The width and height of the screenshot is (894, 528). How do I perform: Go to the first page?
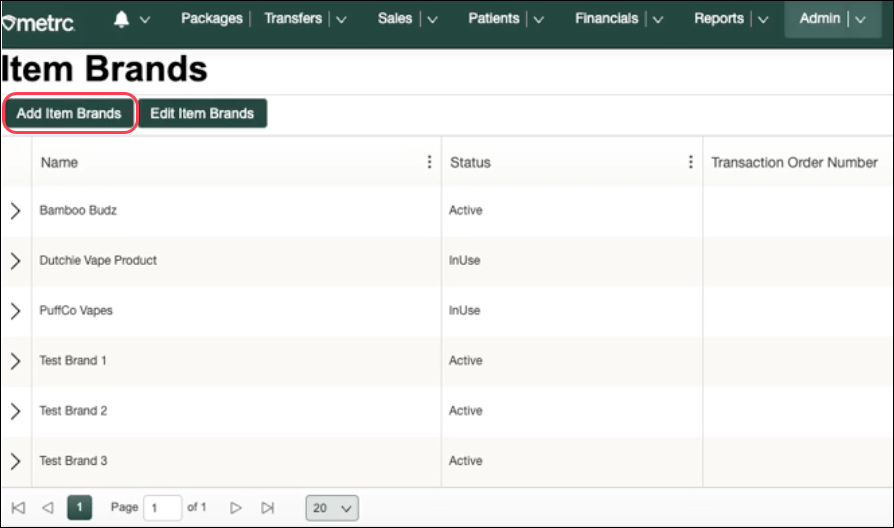click(x=18, y=507)
